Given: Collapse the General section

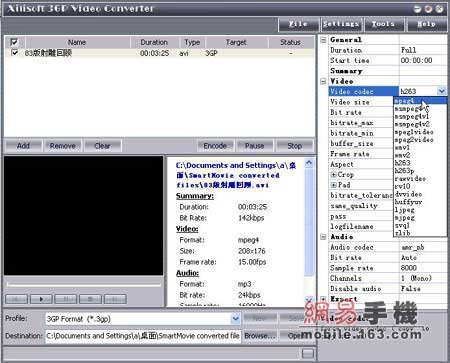Looking at the screenshot, I should 323,40.
